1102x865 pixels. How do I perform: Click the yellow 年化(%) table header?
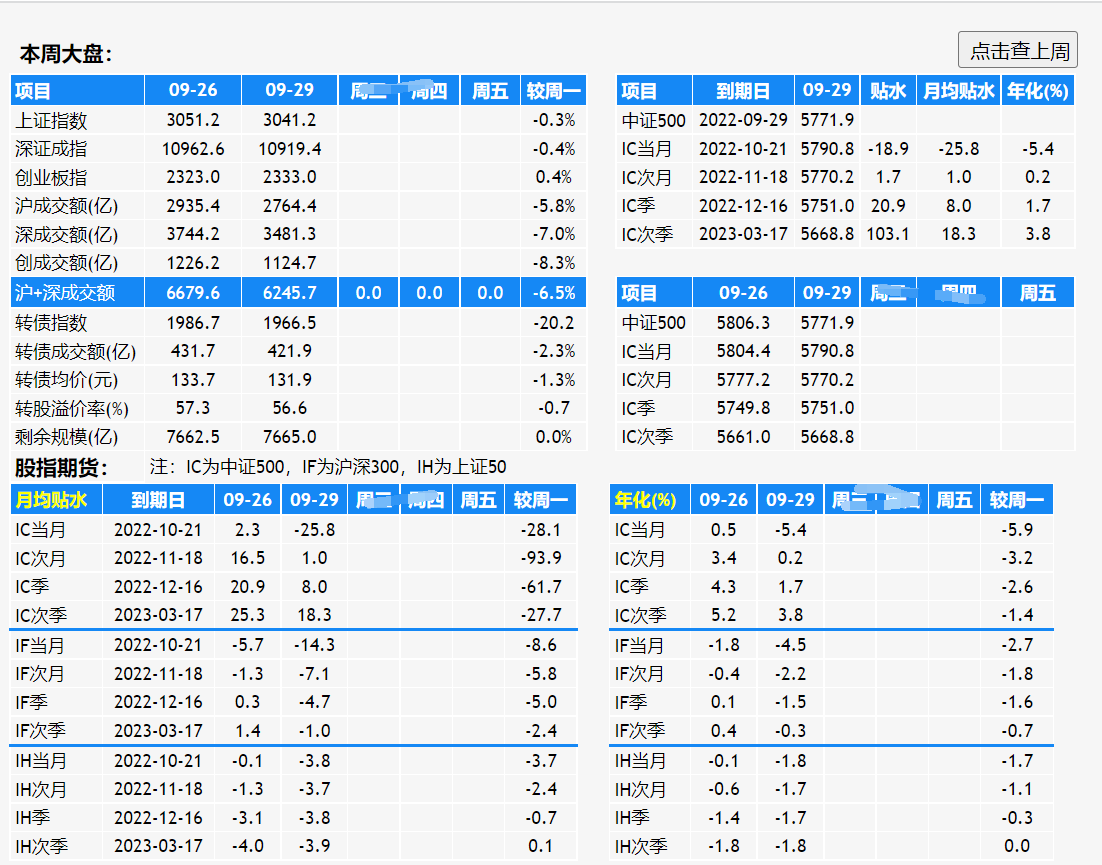pyautogui.click(x=645, y=500)
